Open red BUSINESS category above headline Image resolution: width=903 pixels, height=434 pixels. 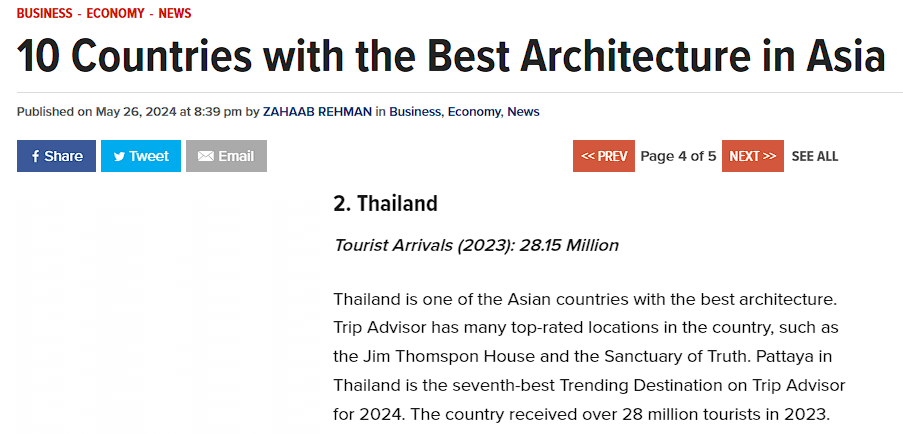coord(45,13)
